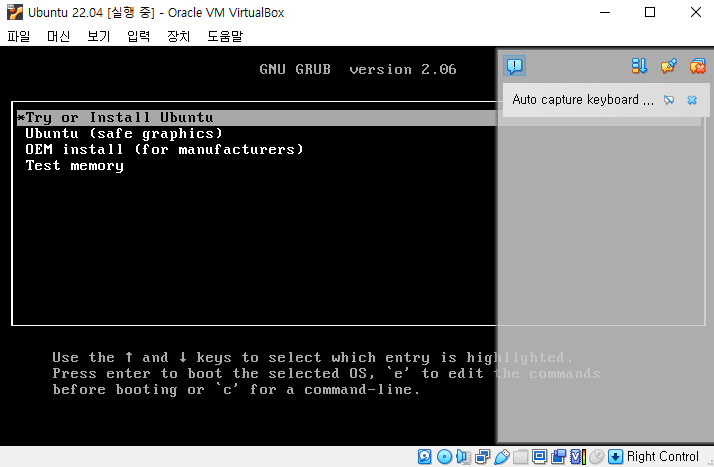Image resolution: width=714 pixels, height=467 pixels.
Task: Open the 장치 menu
Action: [x=178, y=36]
